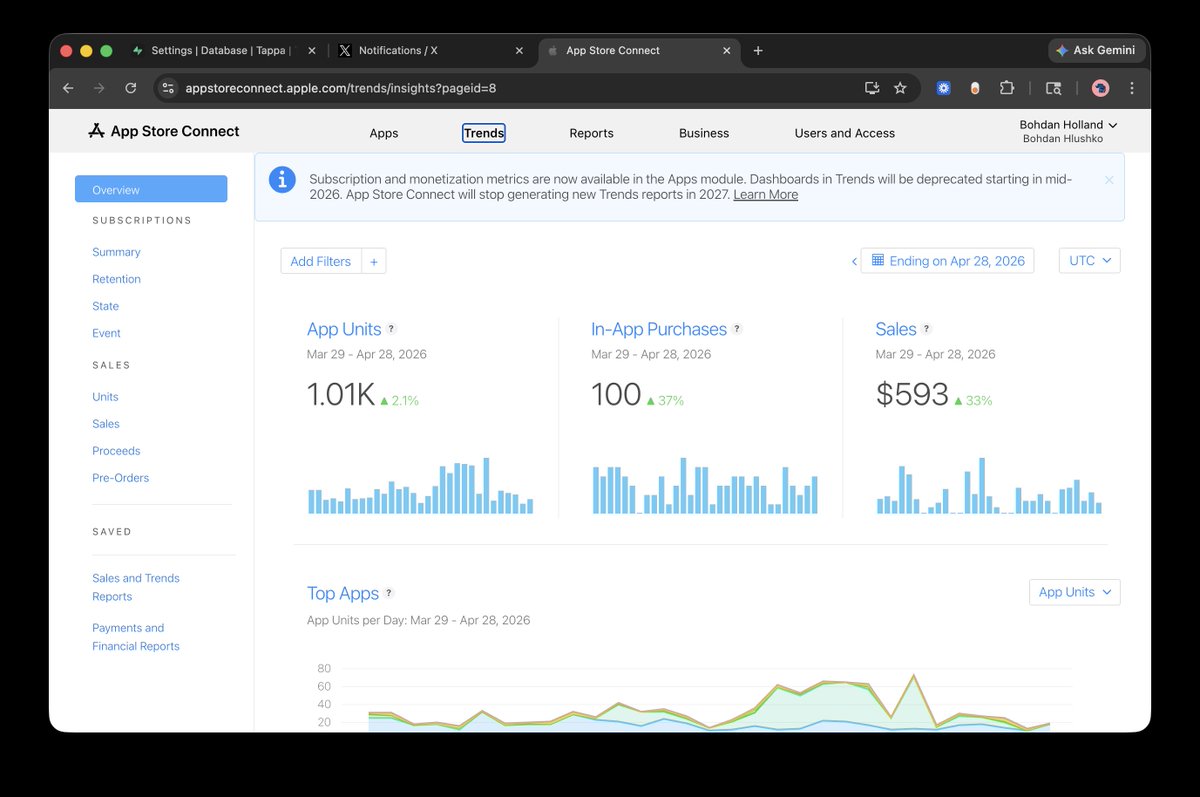Go to the Business tab
1200x797 pixels.
click(x=704, y=133)
